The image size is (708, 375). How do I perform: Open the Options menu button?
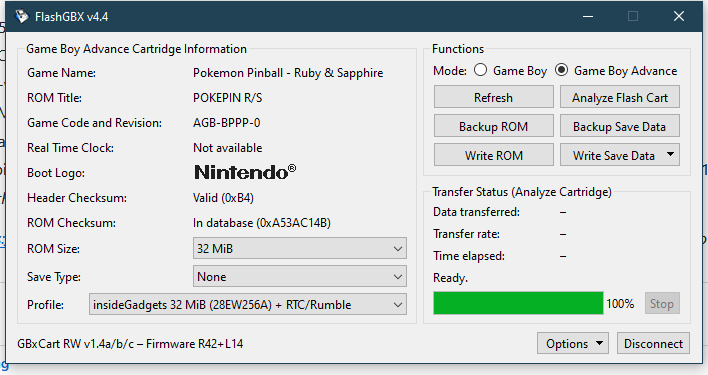(573, 343)
